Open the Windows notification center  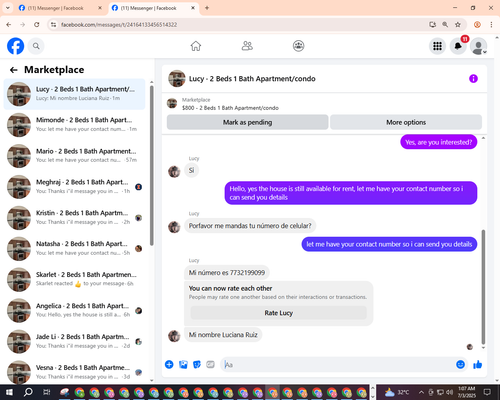pos(487,392)
